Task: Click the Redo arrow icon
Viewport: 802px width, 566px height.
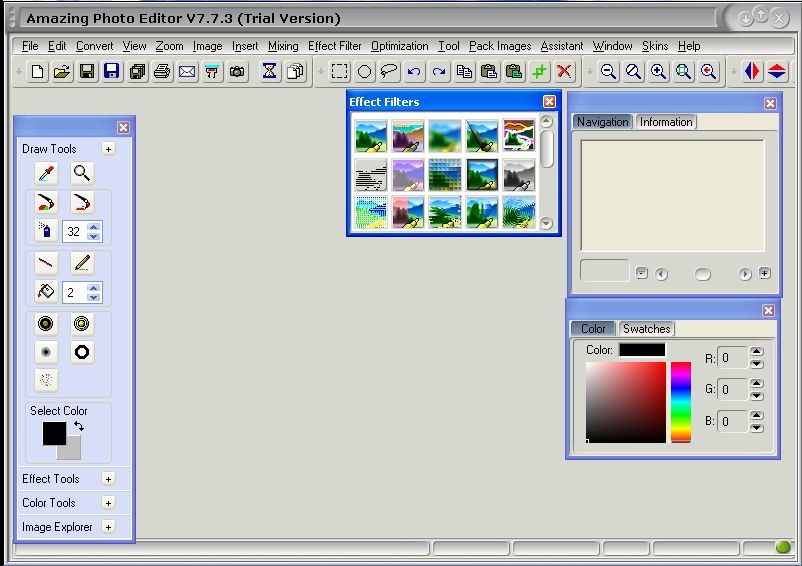Action: click(x=439, y=72)
